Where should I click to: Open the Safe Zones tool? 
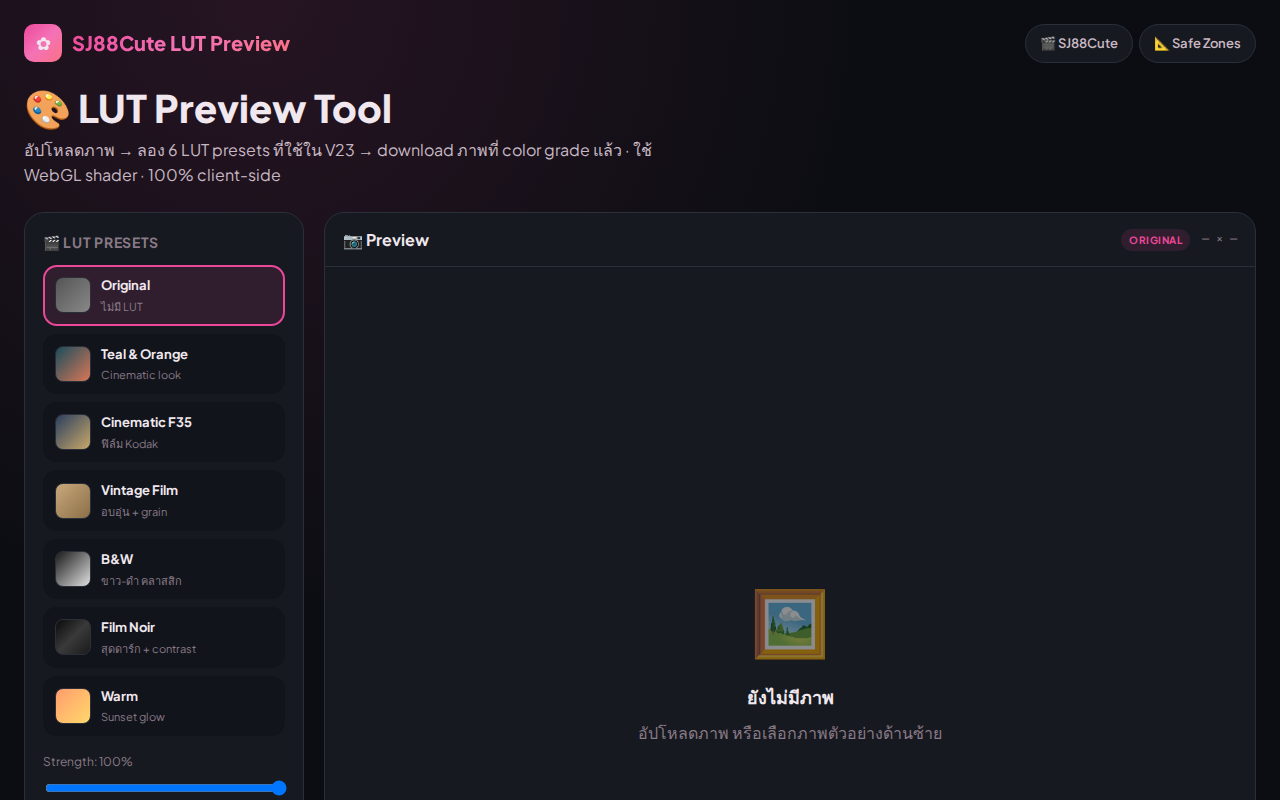coord(1197,43)
